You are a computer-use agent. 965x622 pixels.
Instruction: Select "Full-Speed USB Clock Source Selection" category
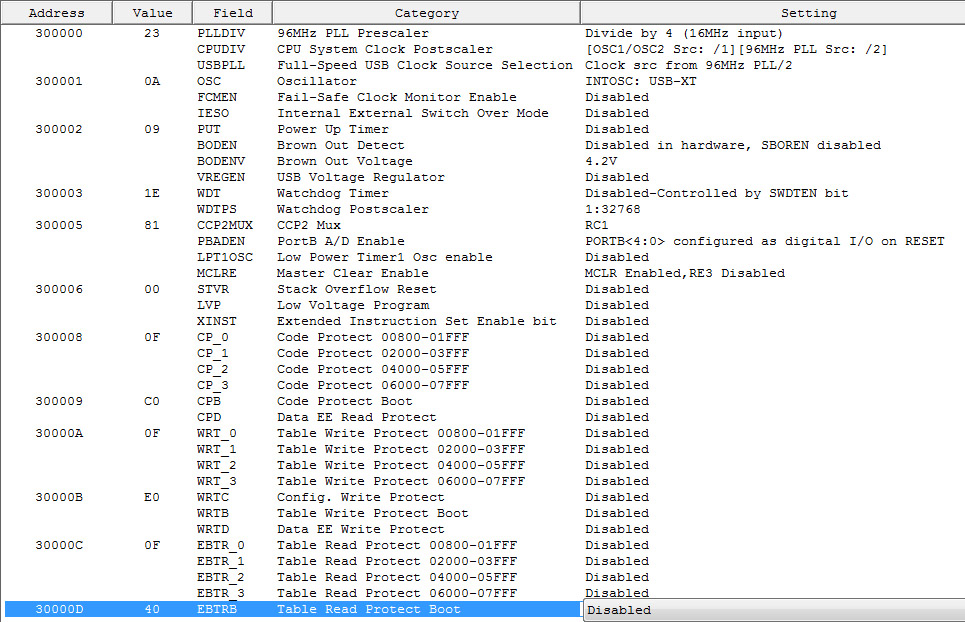425,65
